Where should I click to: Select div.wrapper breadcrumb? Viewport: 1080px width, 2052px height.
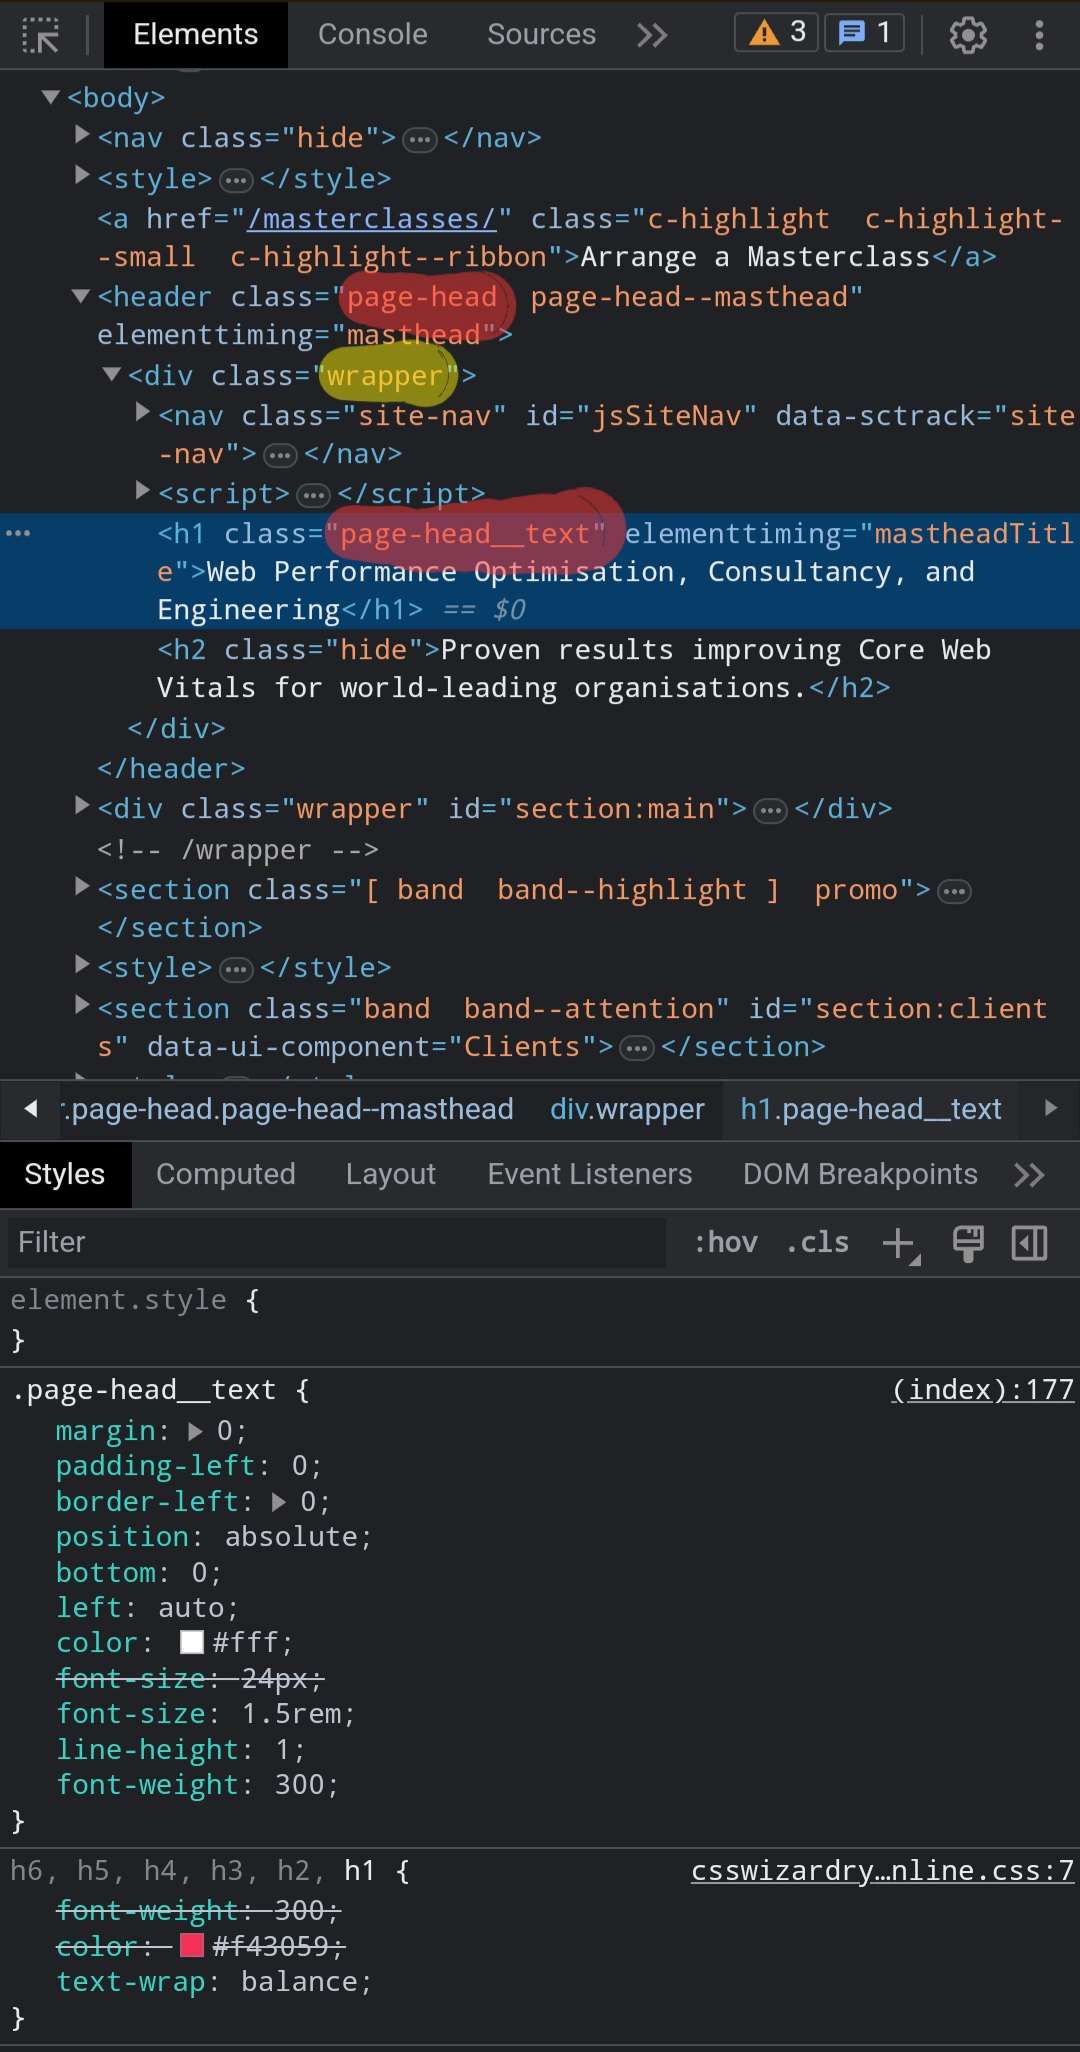pos(627,1109)
